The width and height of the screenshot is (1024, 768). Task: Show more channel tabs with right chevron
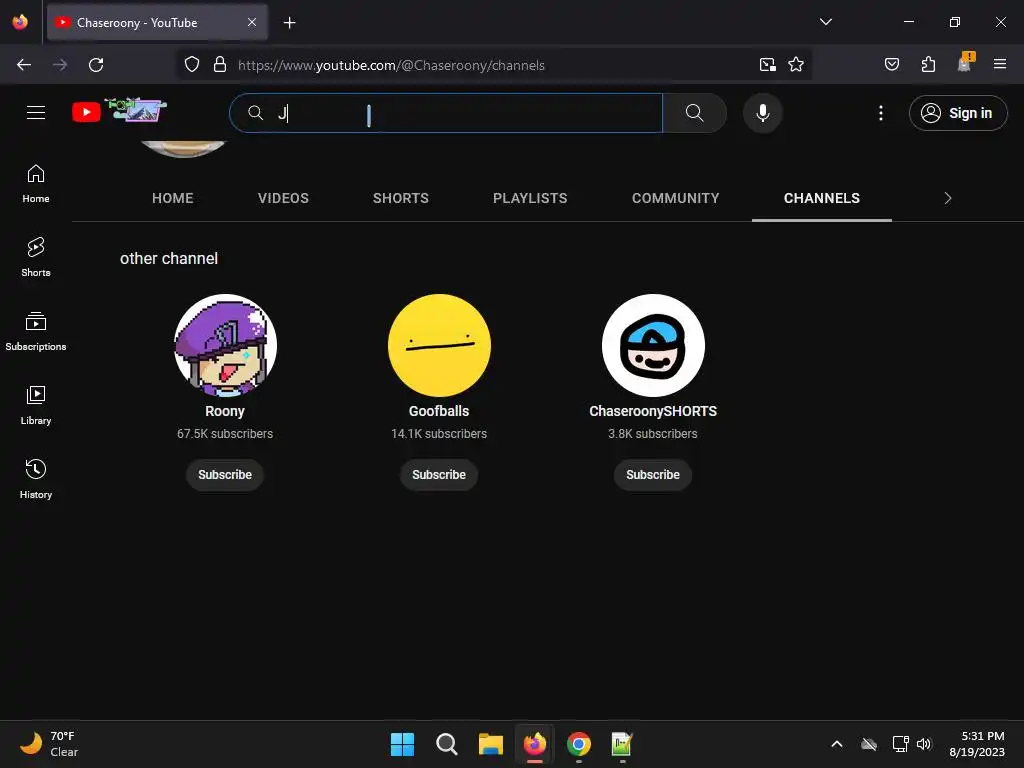(948, 198)
